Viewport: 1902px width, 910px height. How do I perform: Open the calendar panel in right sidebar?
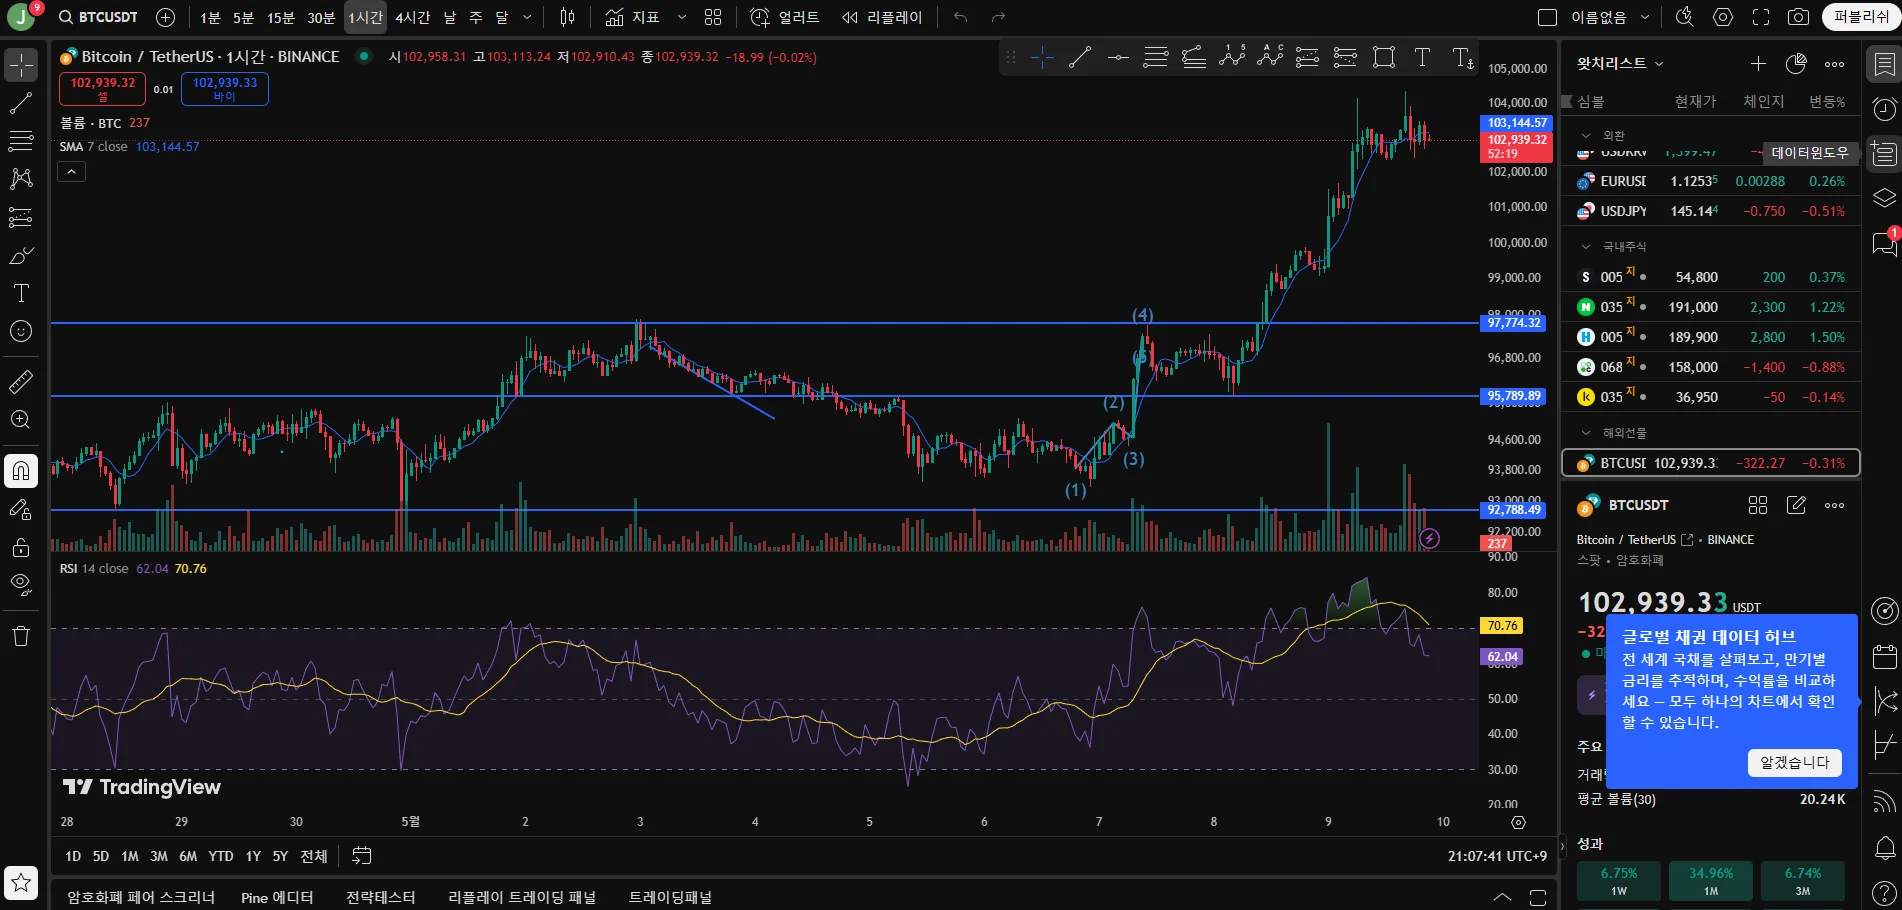pos(1884,656)
